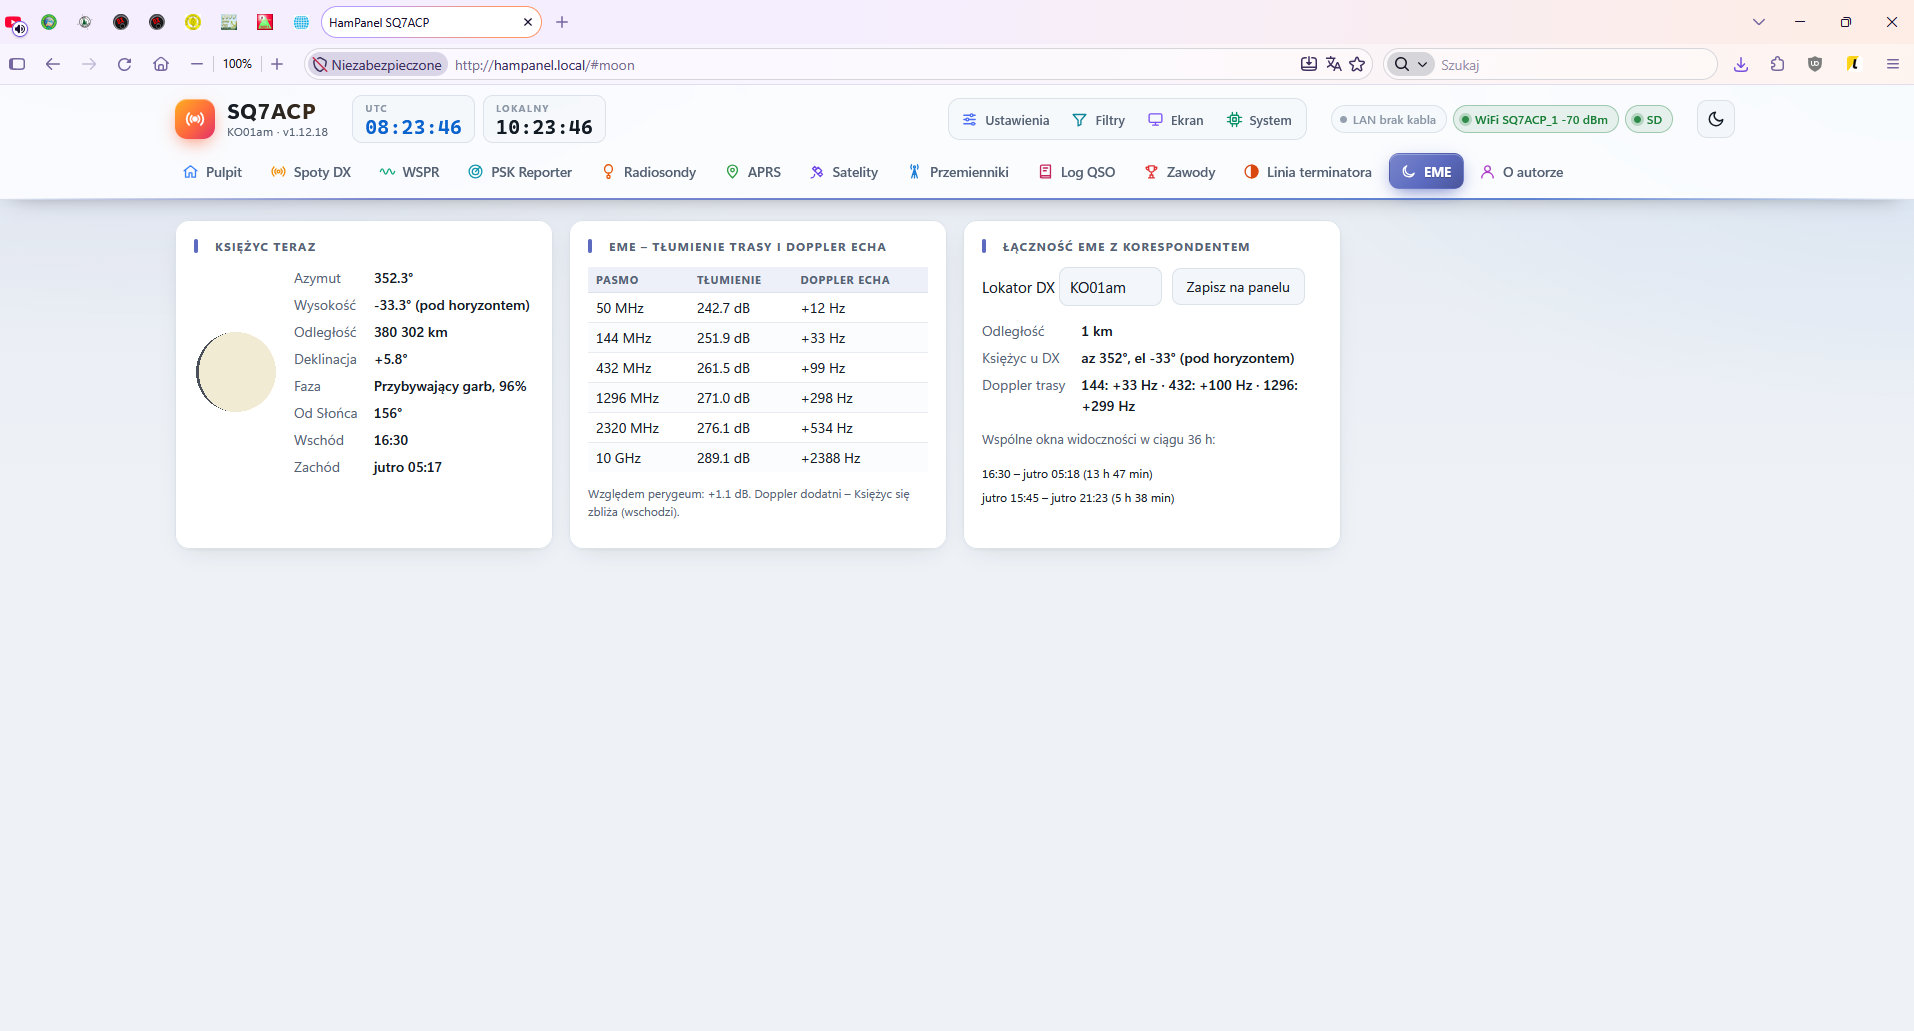Zoom out with minus button
1914x1031 pixels.
click(x=196, y=64)
